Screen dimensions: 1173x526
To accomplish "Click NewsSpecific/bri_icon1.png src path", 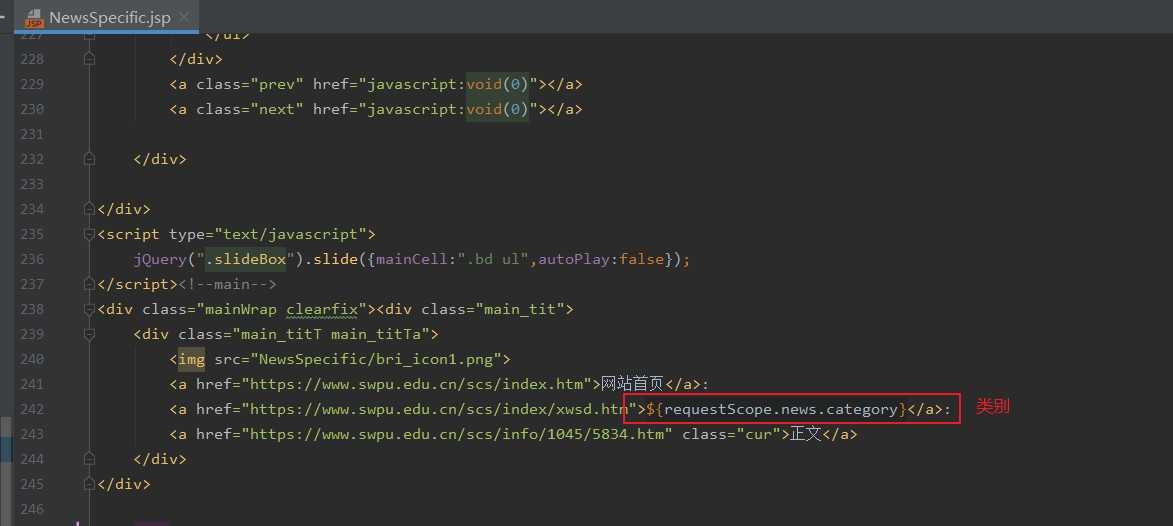I will pos(377,359).
